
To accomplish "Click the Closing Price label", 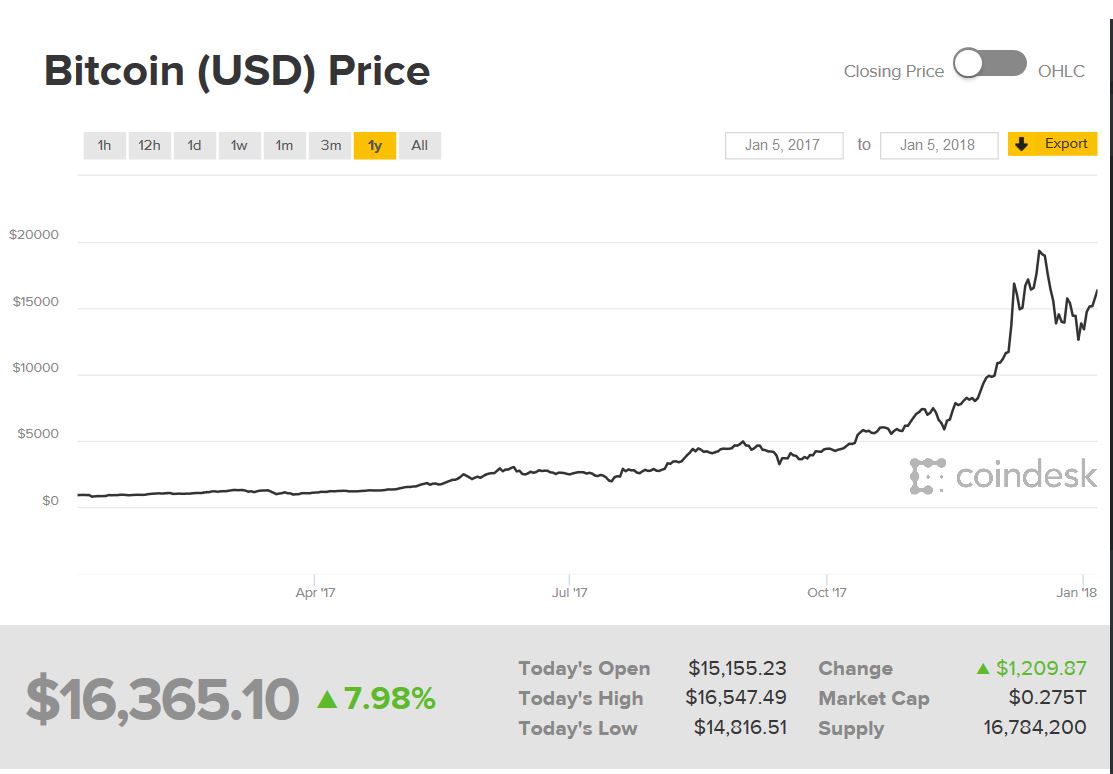I will (893, 71).
